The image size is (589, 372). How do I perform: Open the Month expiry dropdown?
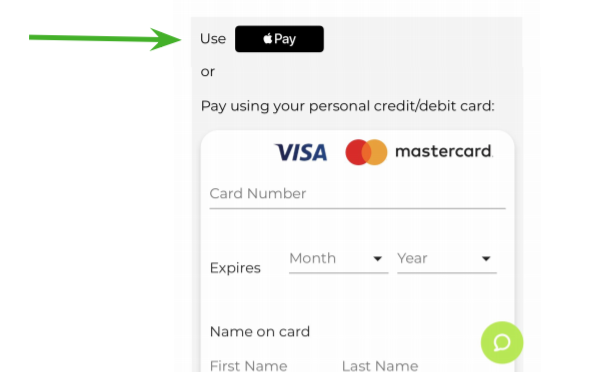coord(338,259)
